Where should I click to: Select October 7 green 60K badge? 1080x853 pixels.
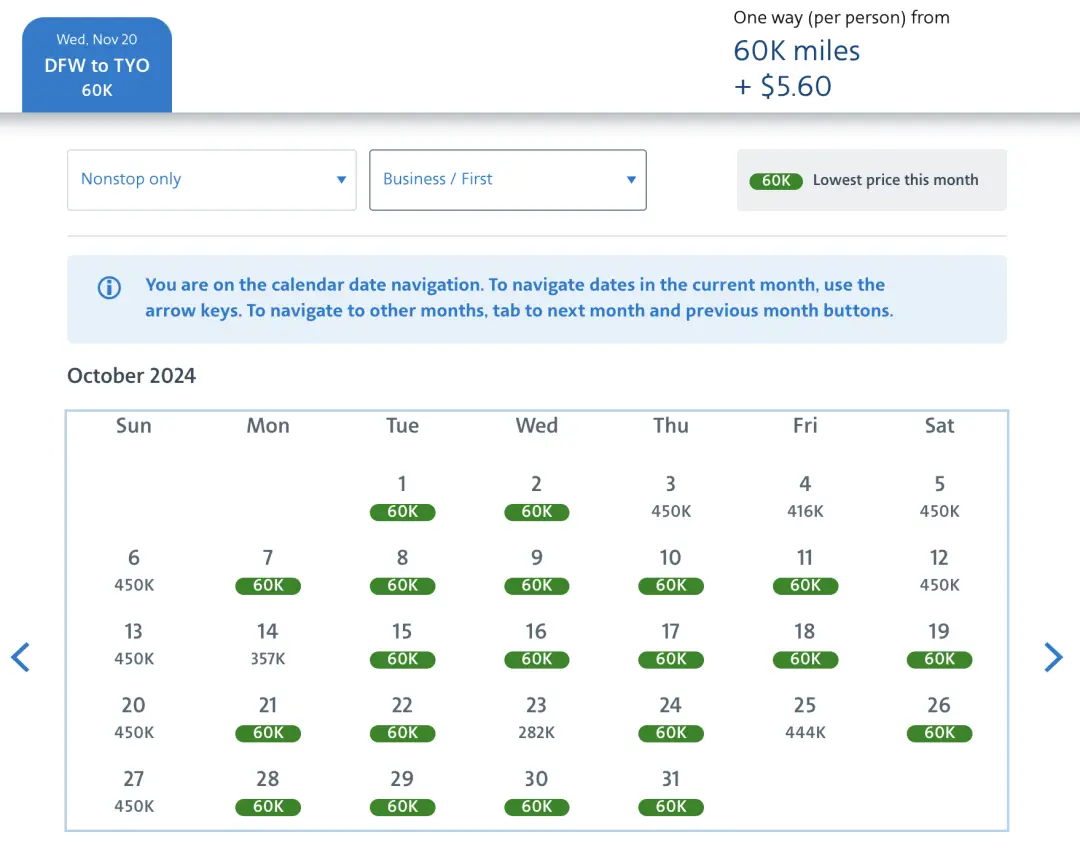[x=268, y=585]
